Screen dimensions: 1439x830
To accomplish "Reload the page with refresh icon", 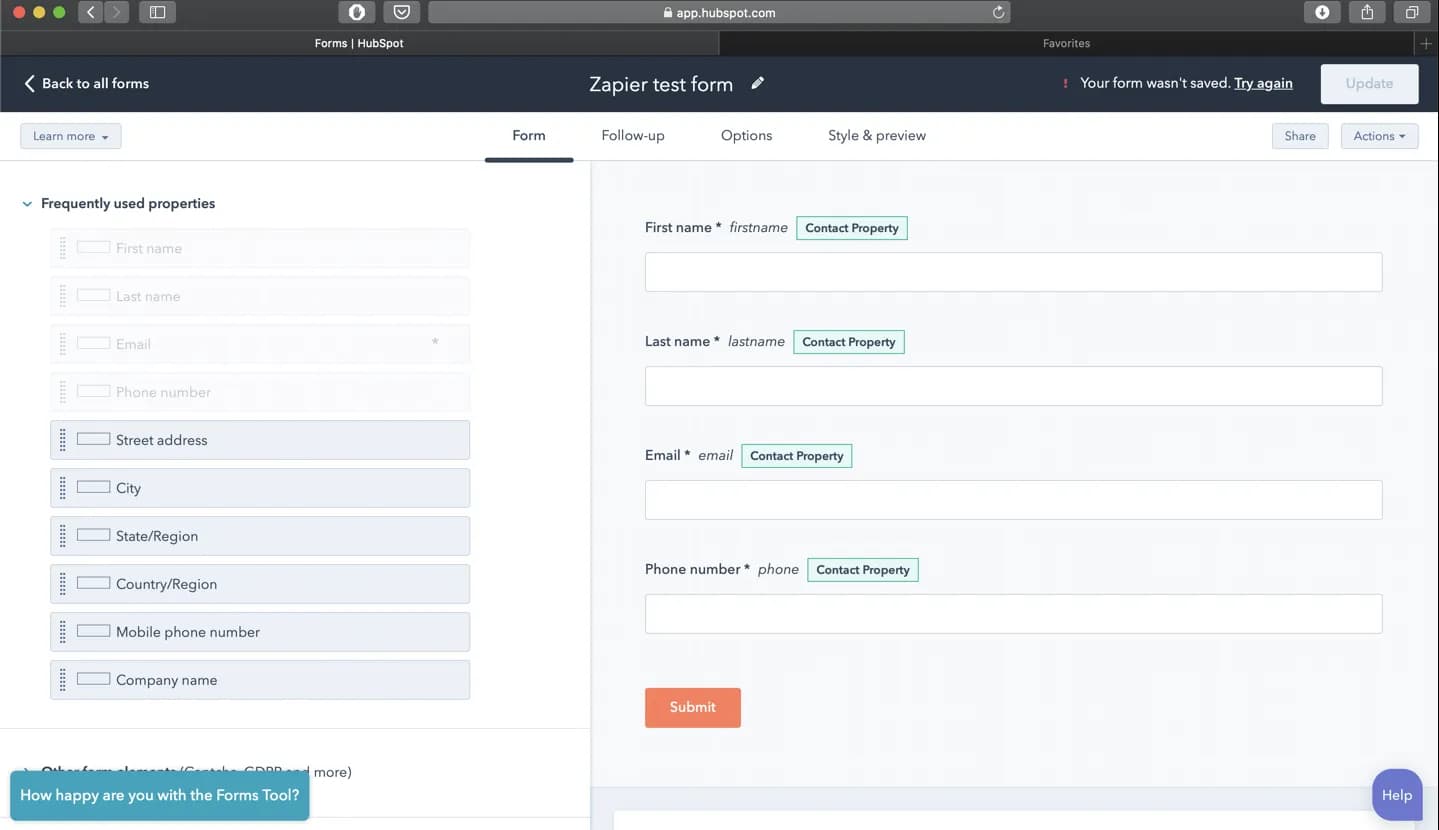I will 998,12.
